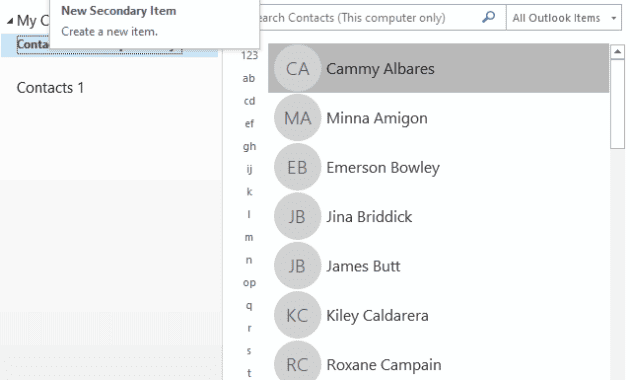The image size is (630, 380).
Task: Jump to q in the contact index
Action: click(x=249, y=306)
